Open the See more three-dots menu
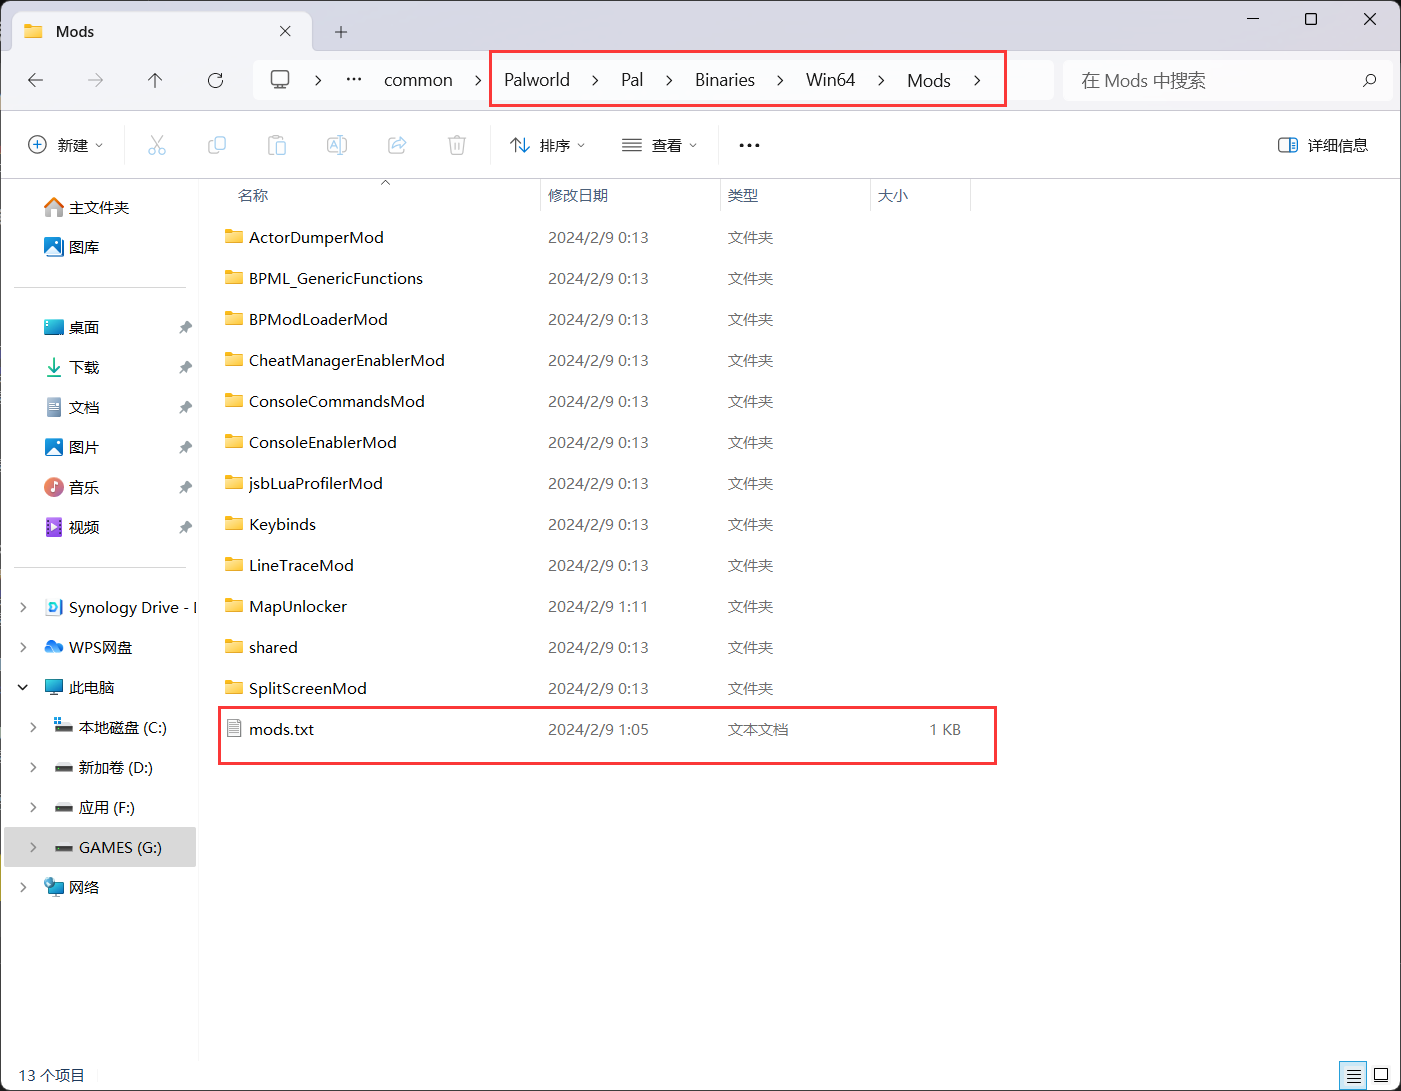1401x1091 pixels. point(749,145)
